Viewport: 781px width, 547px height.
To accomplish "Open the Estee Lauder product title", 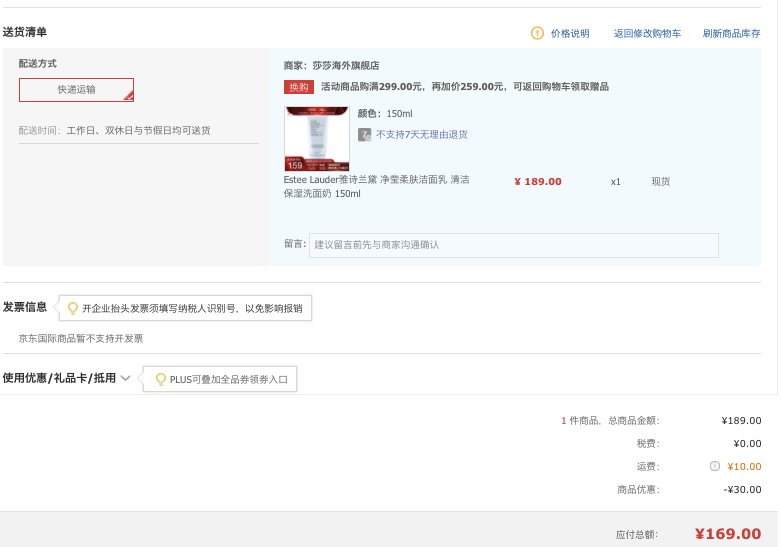I will tap(377, 186).
